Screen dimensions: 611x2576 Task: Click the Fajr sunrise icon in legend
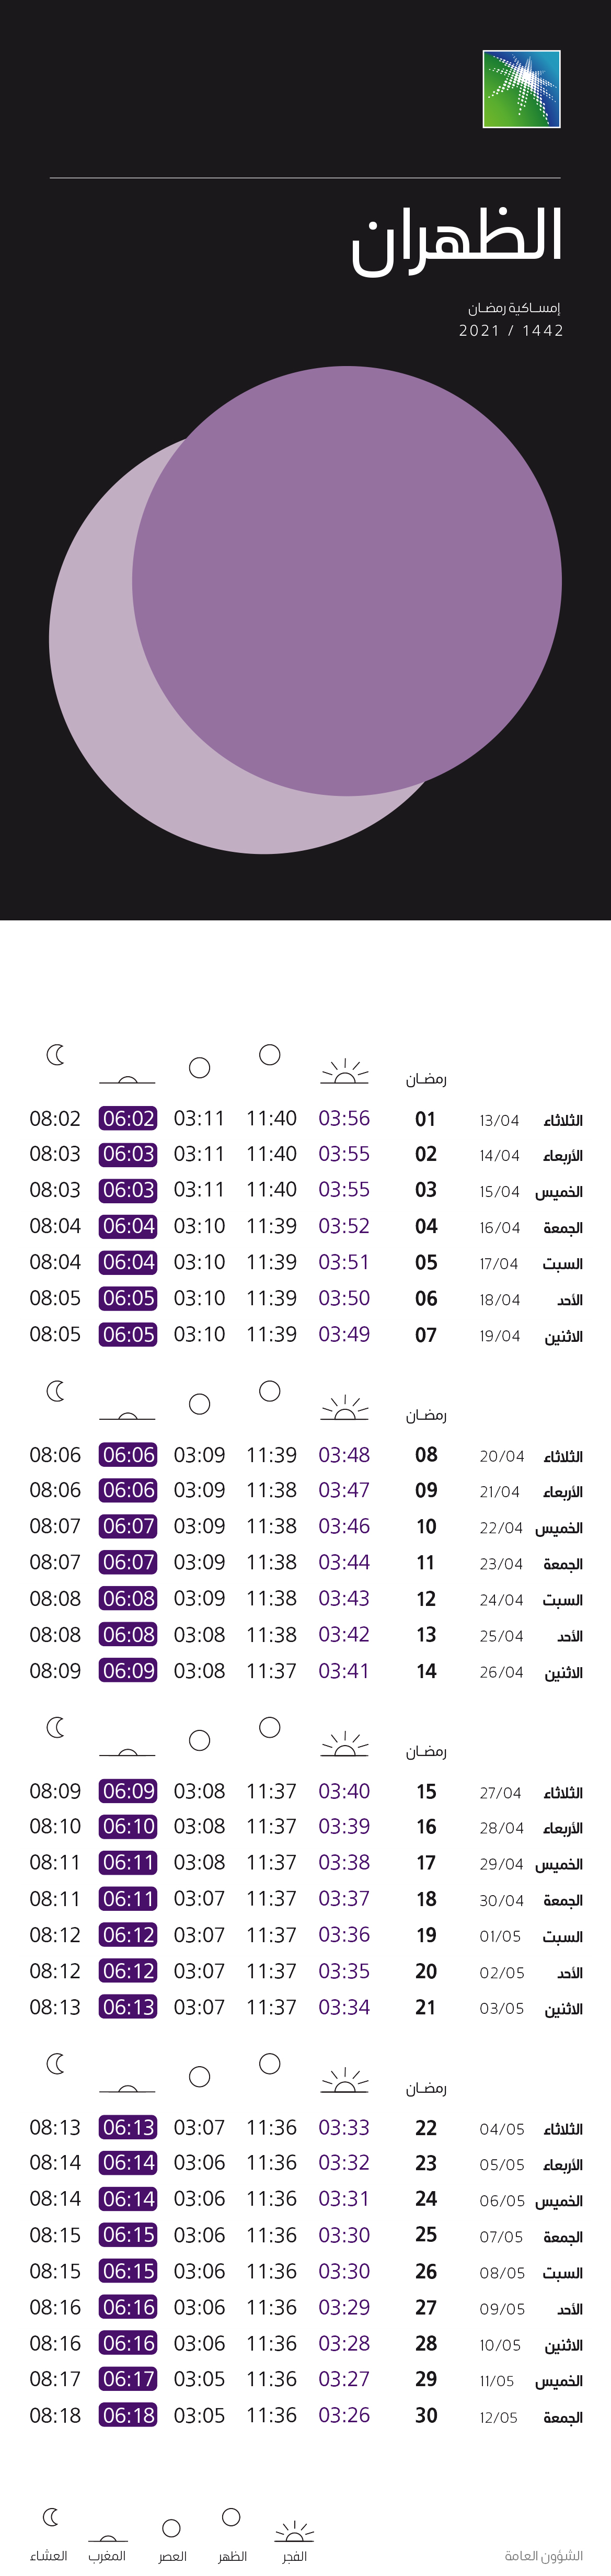[x=294, y=2523]
